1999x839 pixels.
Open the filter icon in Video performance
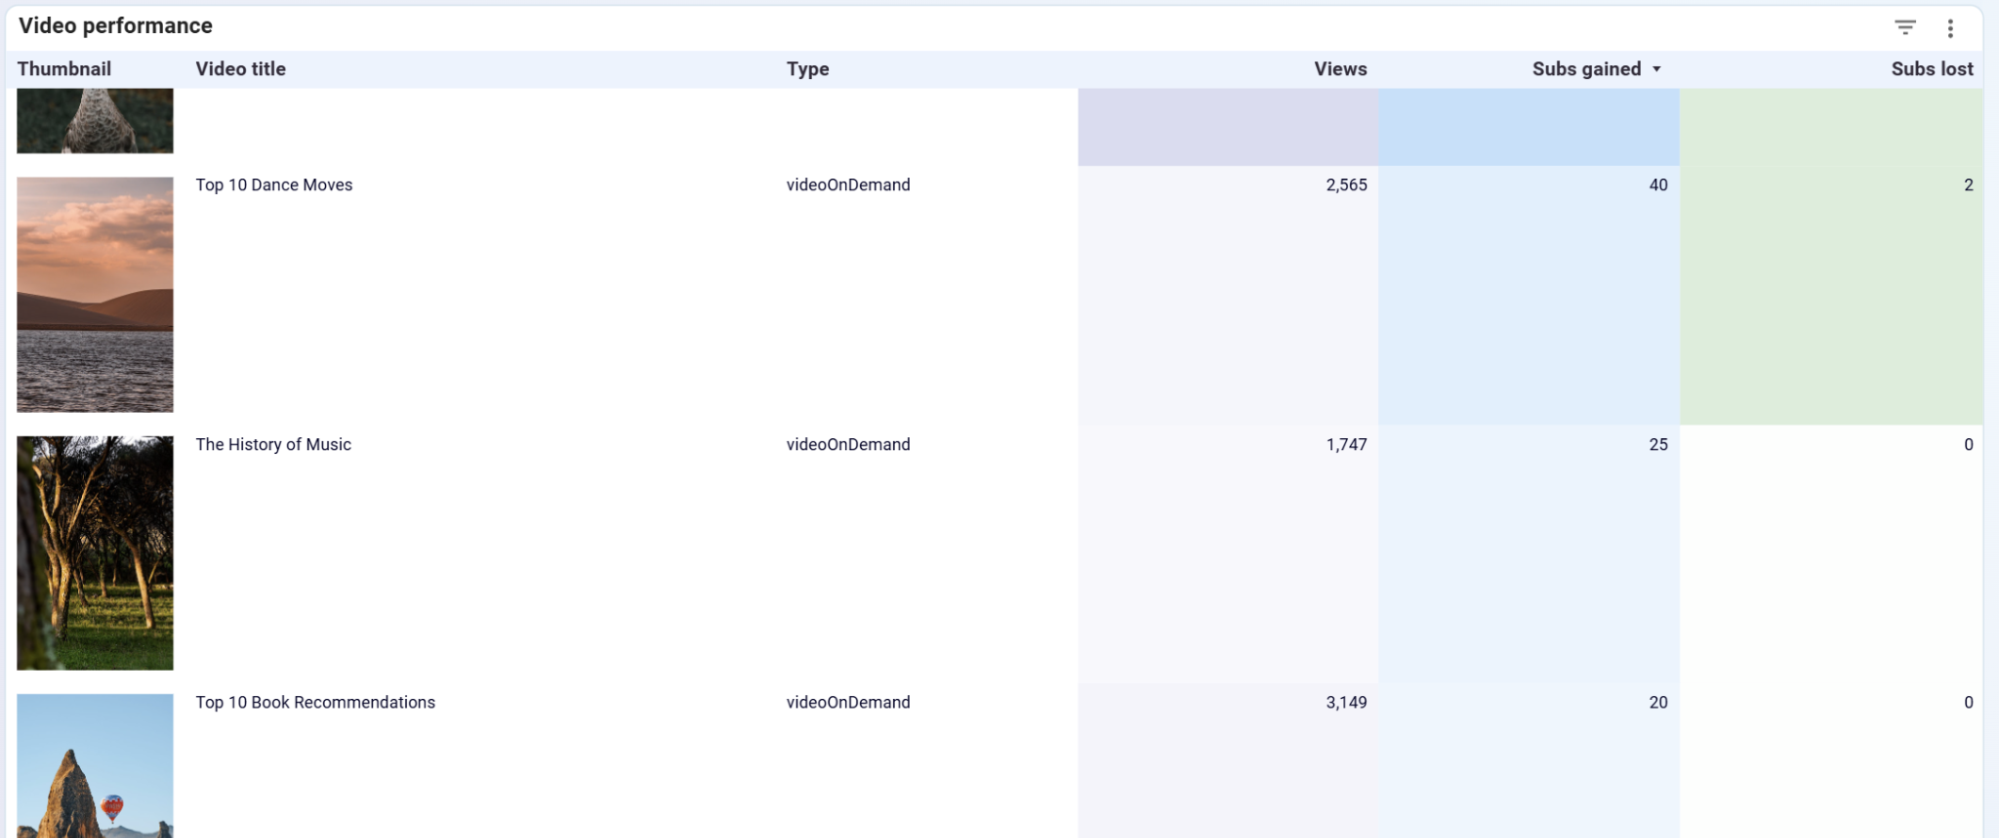click(x=1905, y=28)
